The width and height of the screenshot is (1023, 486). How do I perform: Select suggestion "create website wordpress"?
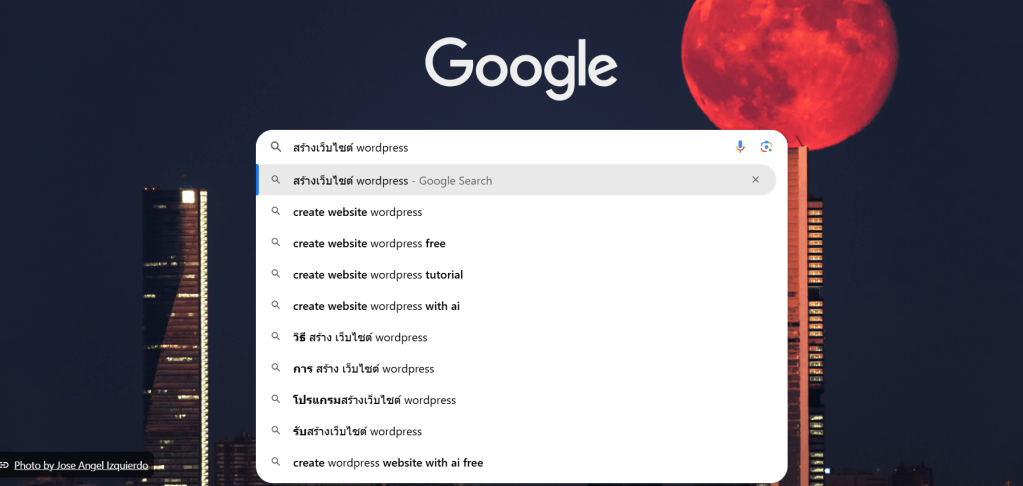pos(357,212)
